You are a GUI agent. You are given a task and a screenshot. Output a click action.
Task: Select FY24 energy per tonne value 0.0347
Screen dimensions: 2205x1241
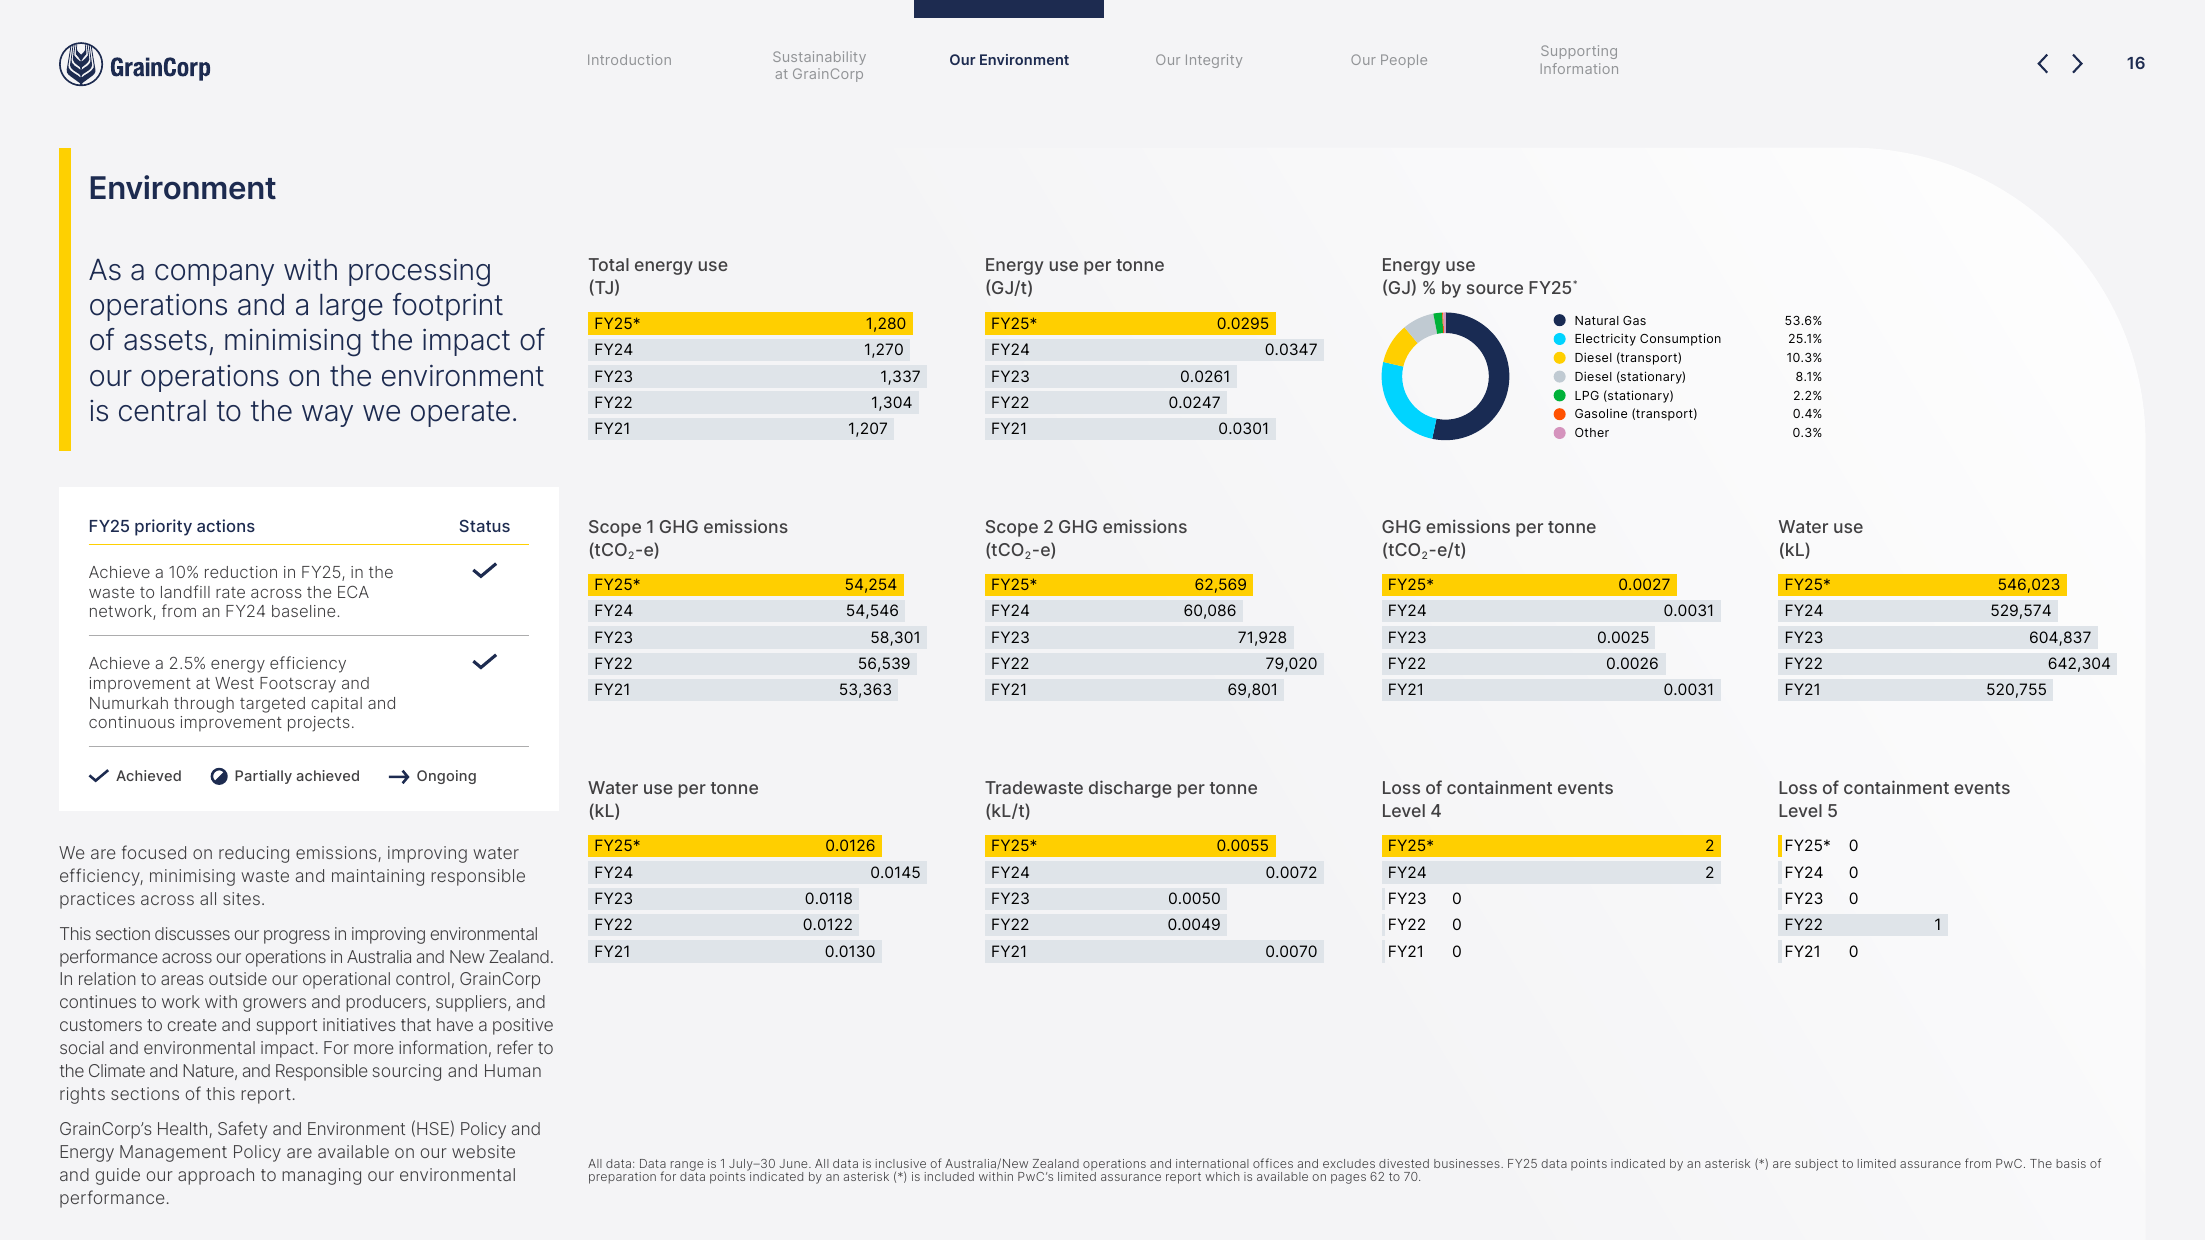[x=1290, y=350]
